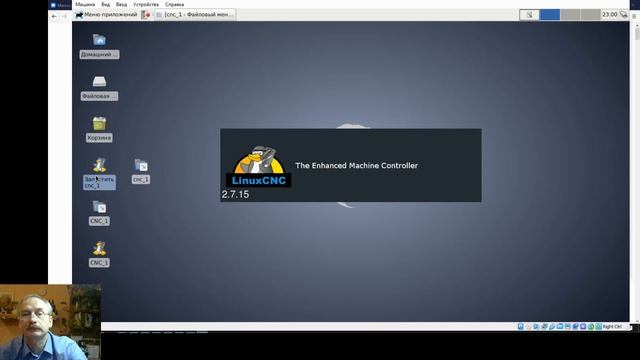The image size is (640, 360).
Task: Select the CNC_1 penguin launcher at bottom
Action: pyautogui.click(x=99, y=254)
